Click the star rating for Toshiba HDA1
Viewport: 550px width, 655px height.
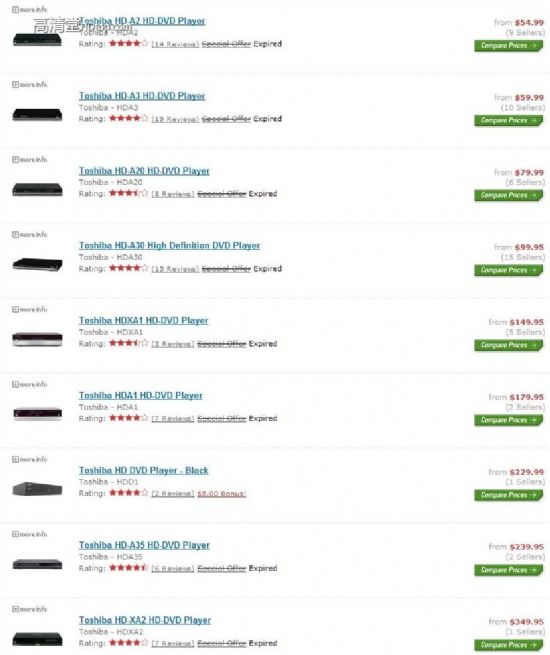[129, 418]
